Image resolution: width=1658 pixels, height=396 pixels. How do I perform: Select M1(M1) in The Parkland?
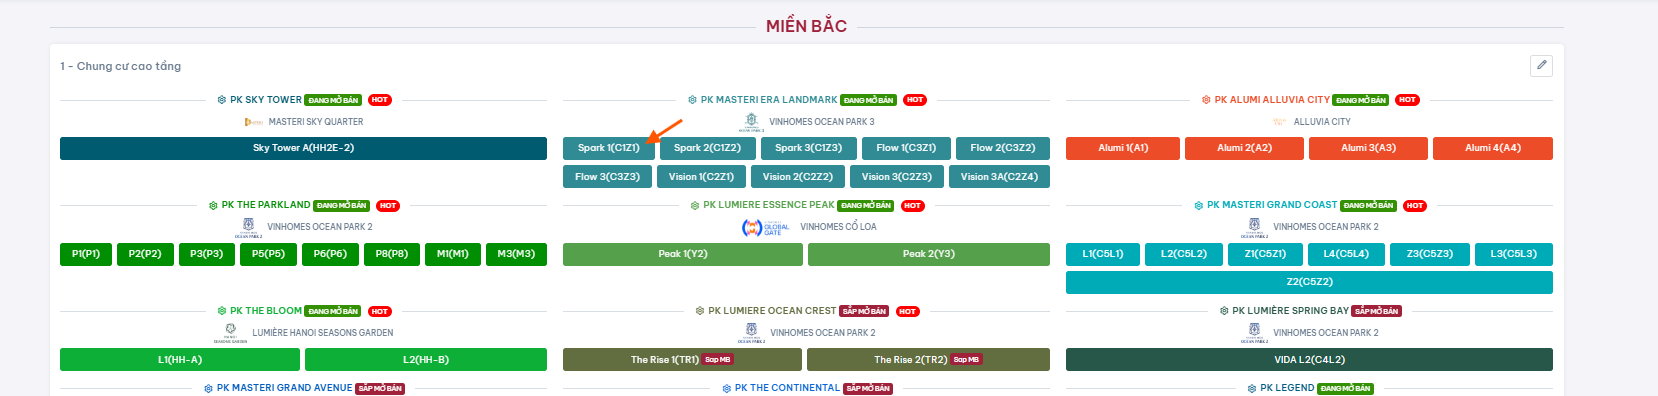[x=453, y=254]
